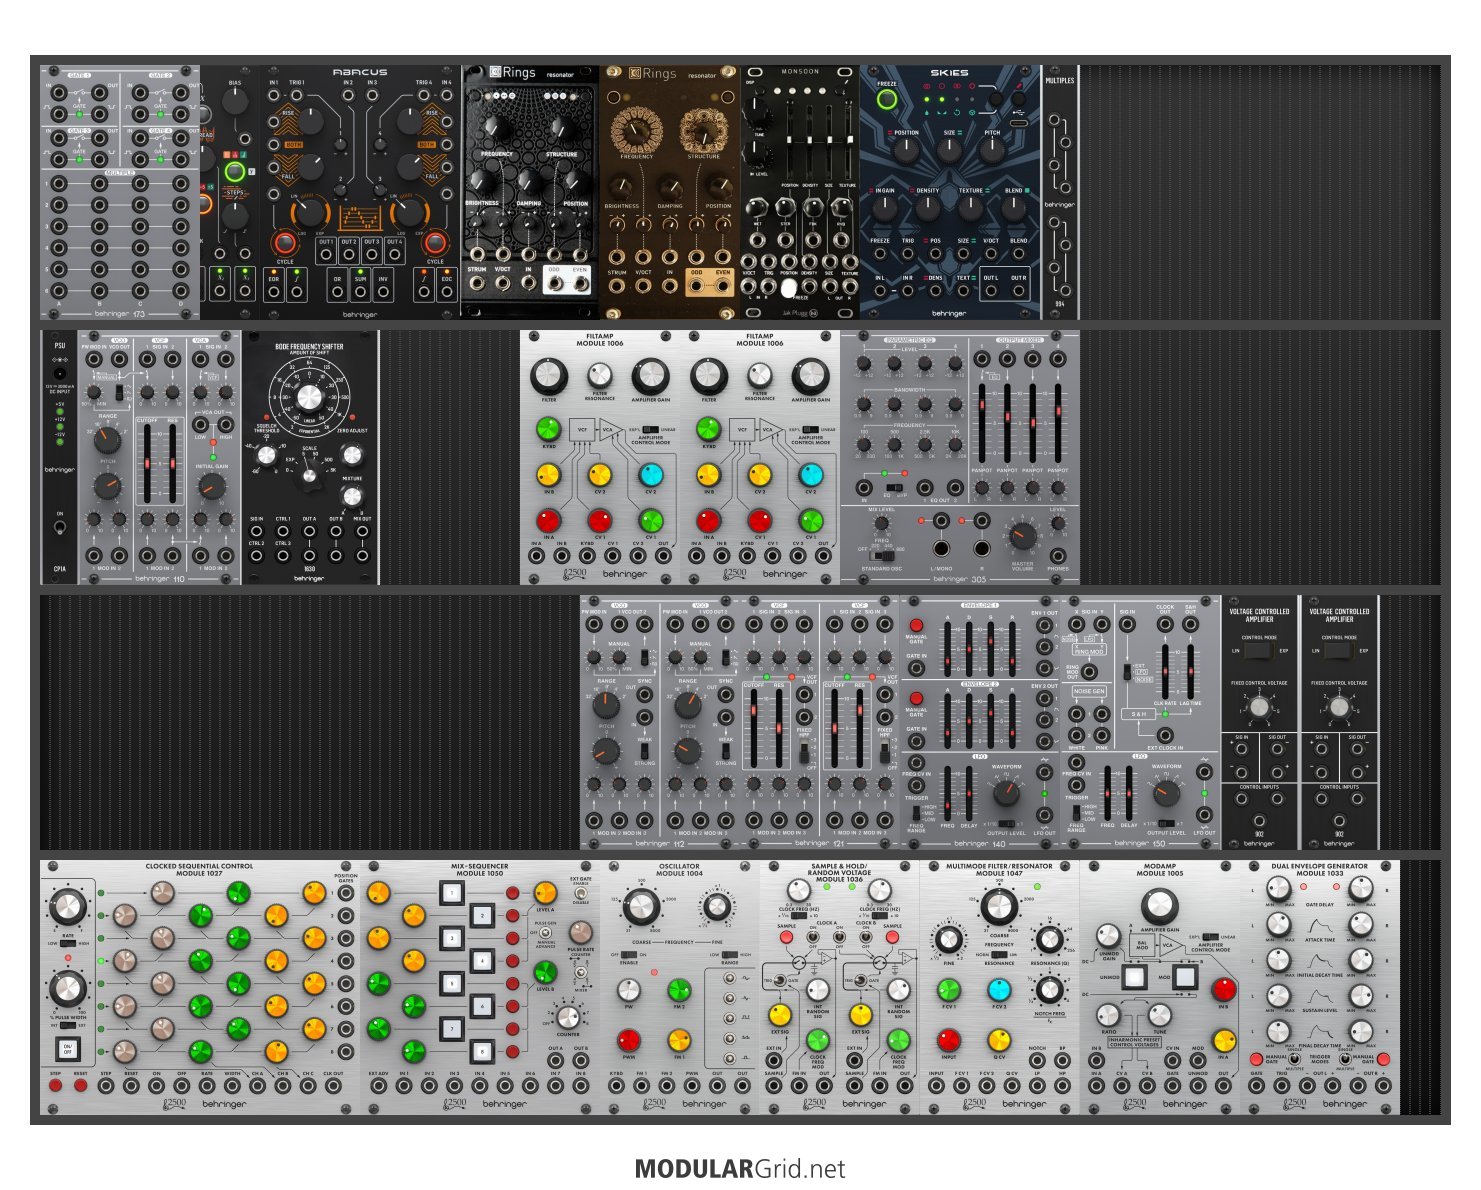
Task: Click the CLK RATE fader on module 150
Action: coord(1166,671)
